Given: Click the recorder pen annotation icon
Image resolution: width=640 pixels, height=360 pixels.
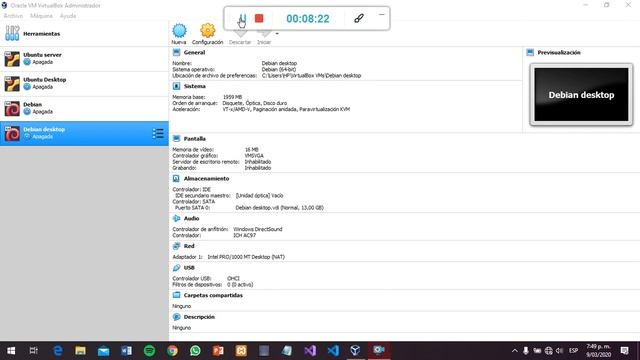Looking at the screenshot, I should coord(359,18).
